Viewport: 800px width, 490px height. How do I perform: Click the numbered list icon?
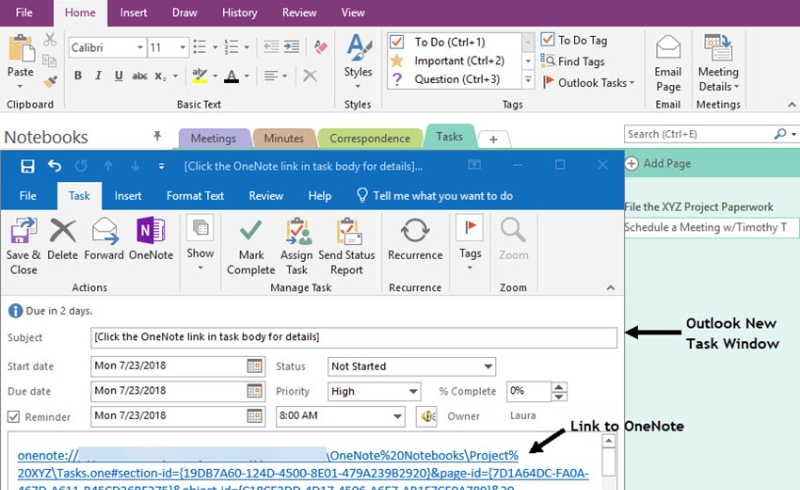pyautogui.click(x=232, y=47)
